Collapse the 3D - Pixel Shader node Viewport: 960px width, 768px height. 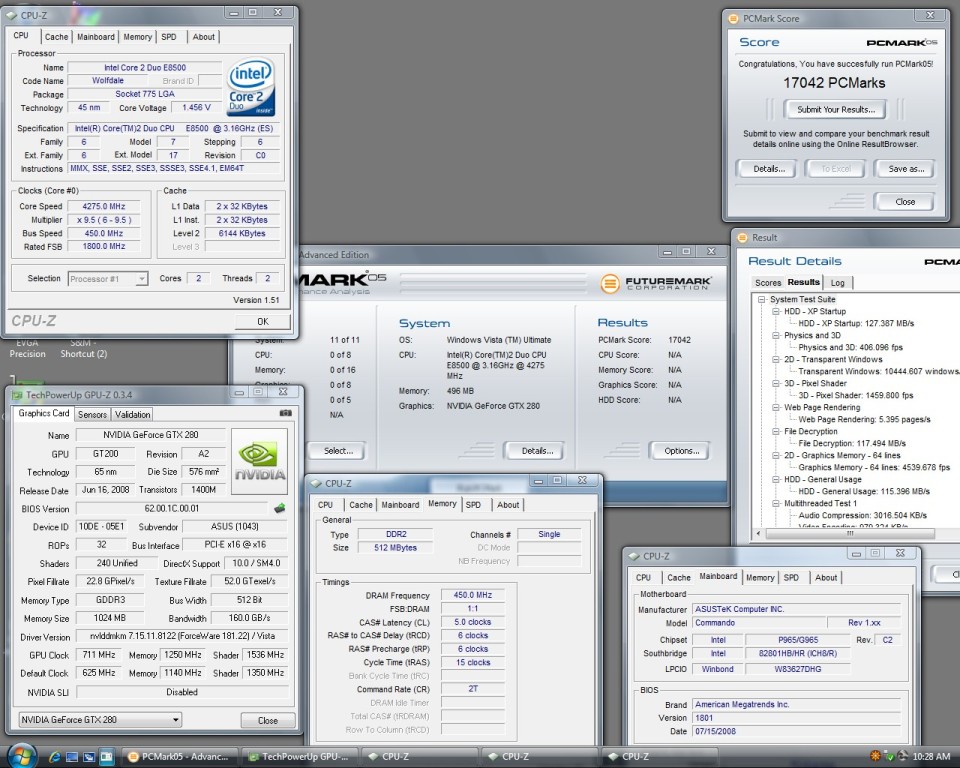click(x=776, y=383)
